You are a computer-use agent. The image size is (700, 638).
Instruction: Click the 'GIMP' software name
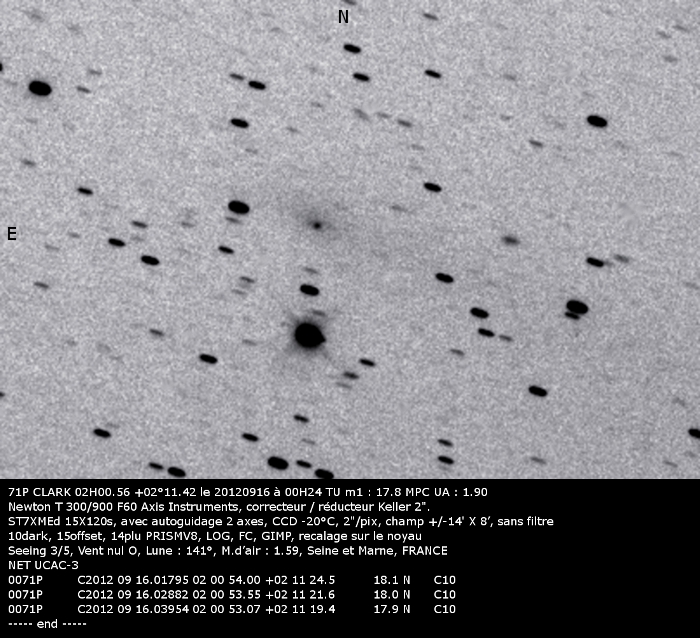point(276,536)
